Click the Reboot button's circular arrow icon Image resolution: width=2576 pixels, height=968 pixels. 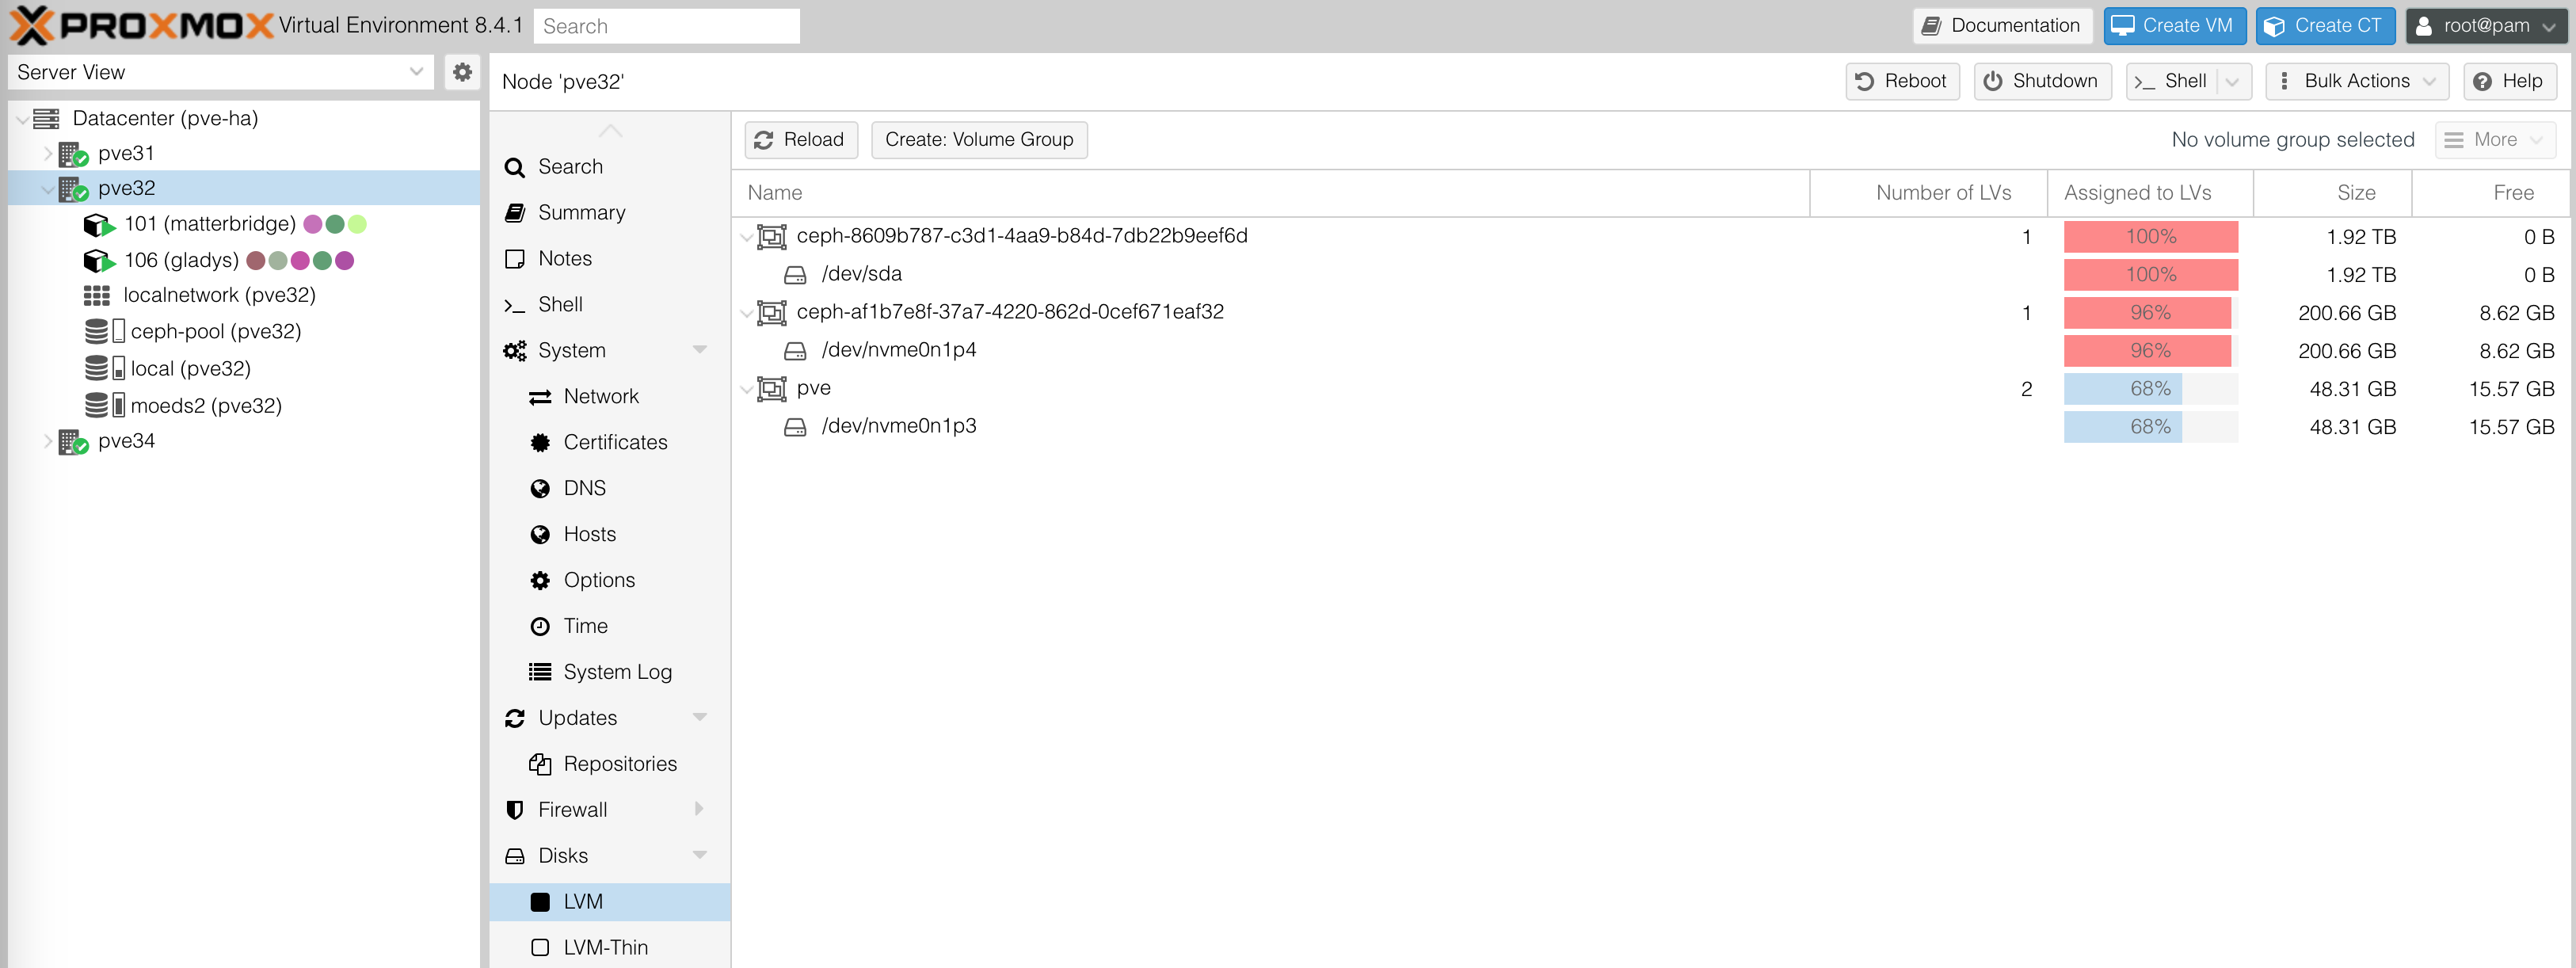(x=1865, y=81)
